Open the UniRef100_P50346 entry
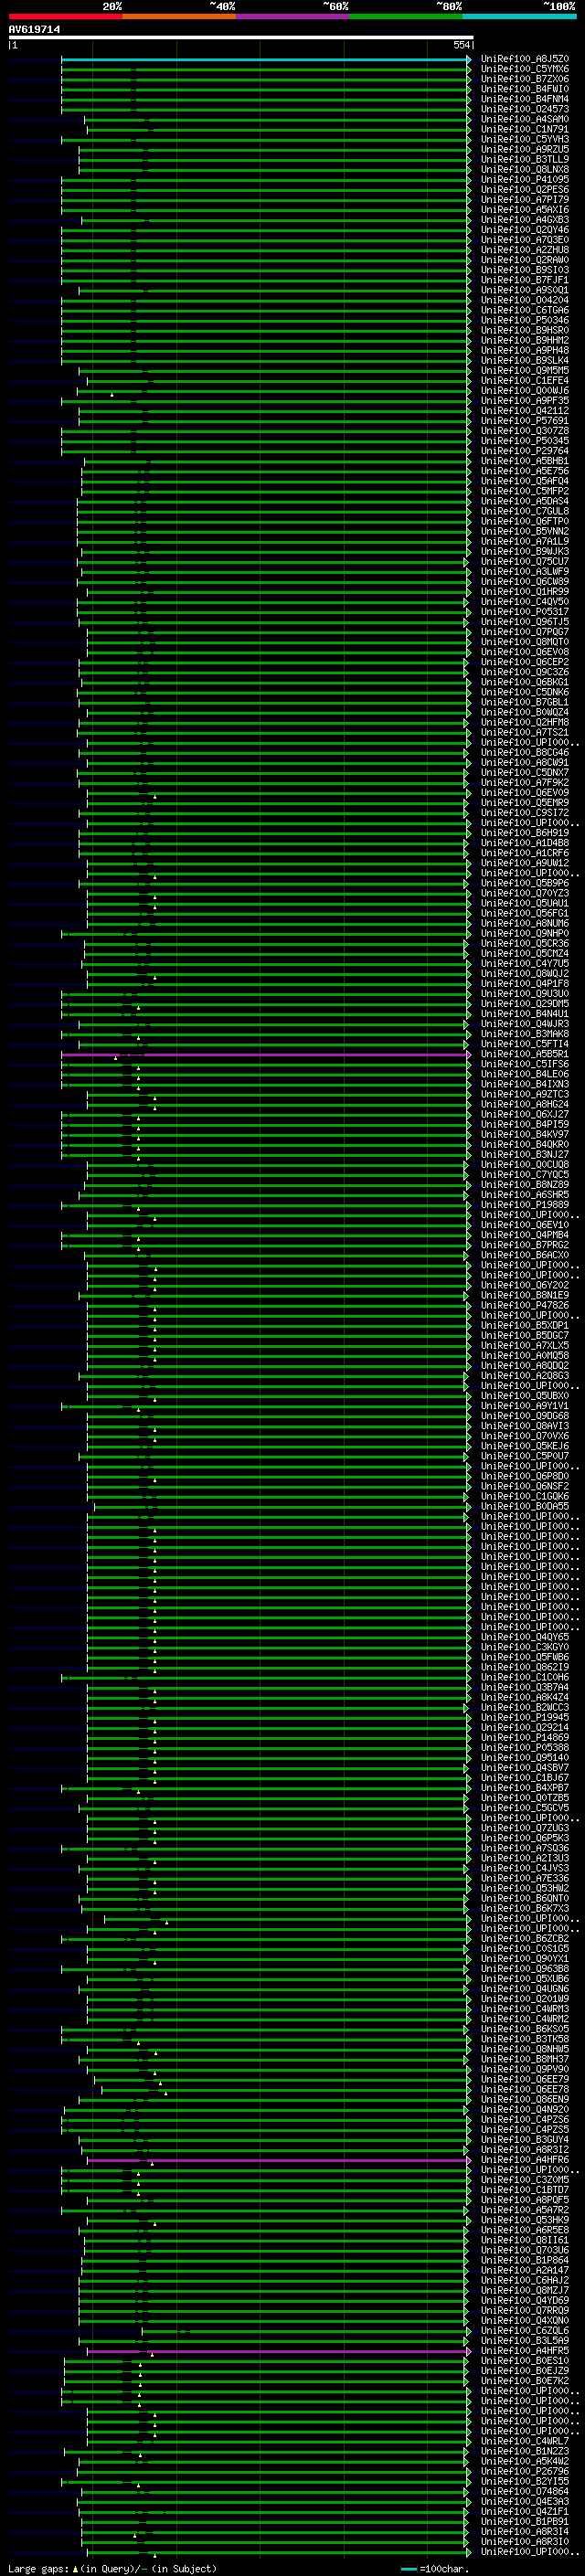The height and width of the screenshot is (2576, 585). coord(525,320)
